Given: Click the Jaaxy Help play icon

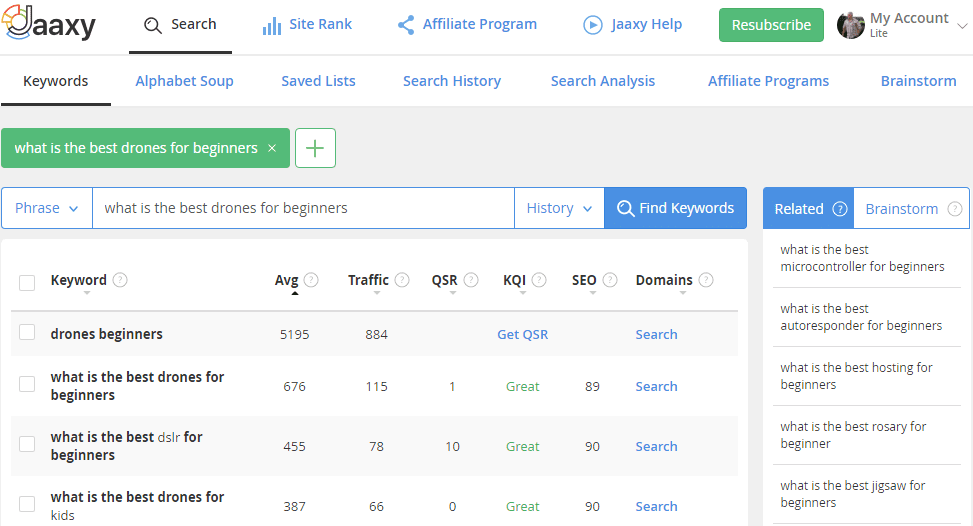Looking at the screenshot, I should coord(593,25).
